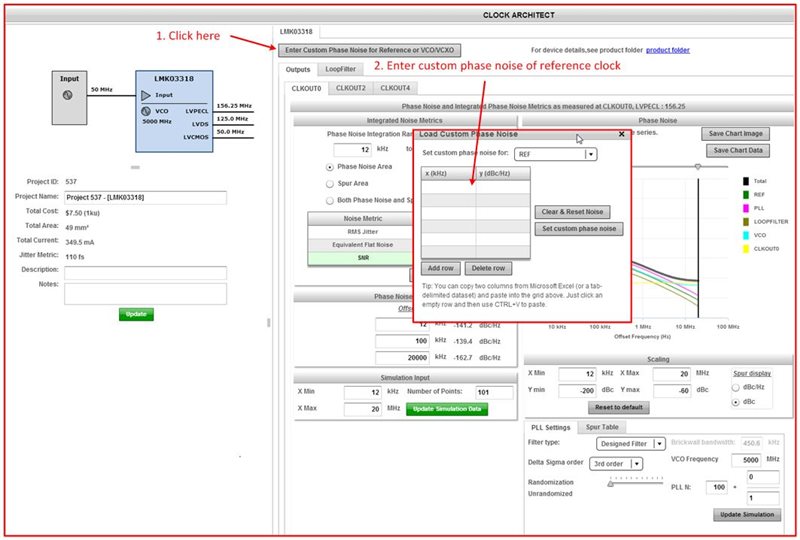The image size is (800, 540).
Task: Click the black Total legend swatch
Action: pyautogui.click(x=746, y=181)
